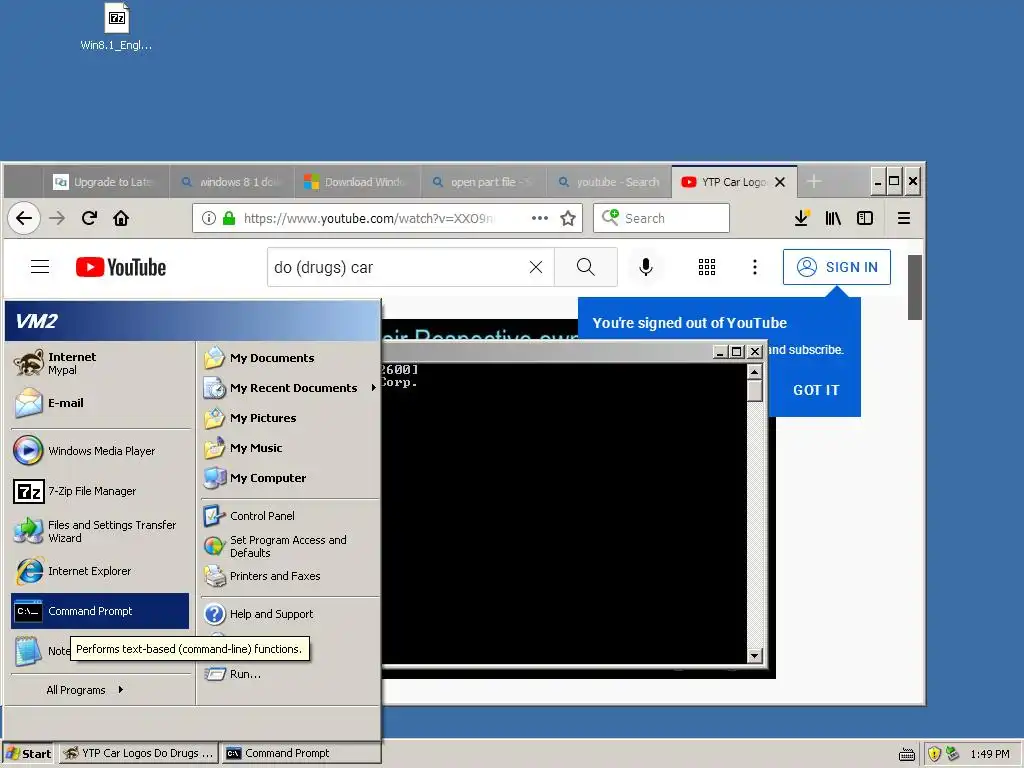Click the SIGN IN button
Screen dimensions: 1024x768
click(837, 267)
